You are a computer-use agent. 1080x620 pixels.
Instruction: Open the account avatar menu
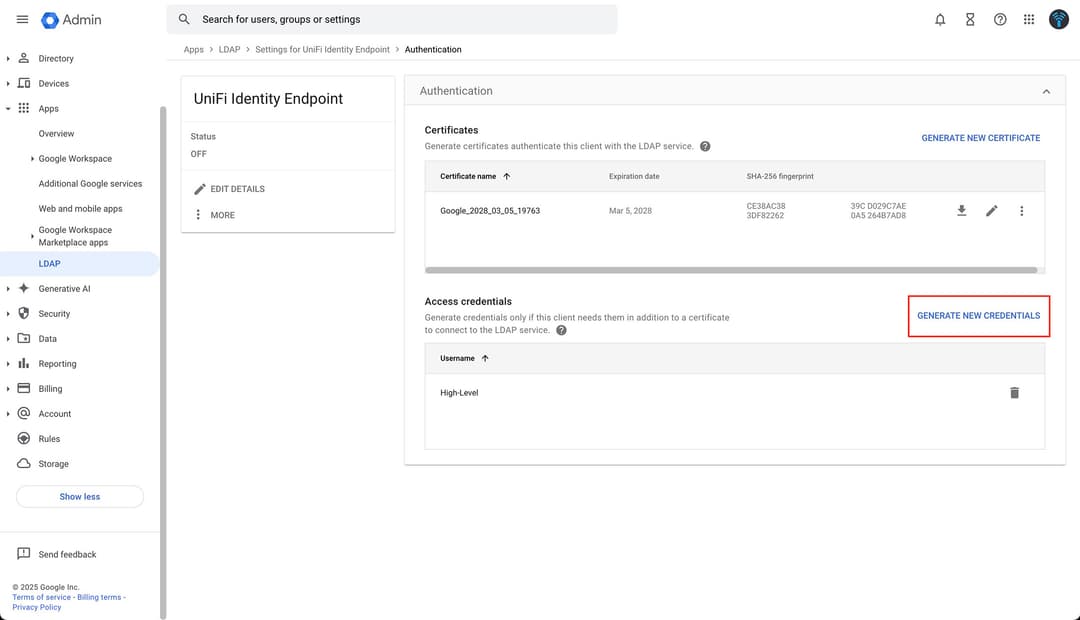pos(1059,19)
